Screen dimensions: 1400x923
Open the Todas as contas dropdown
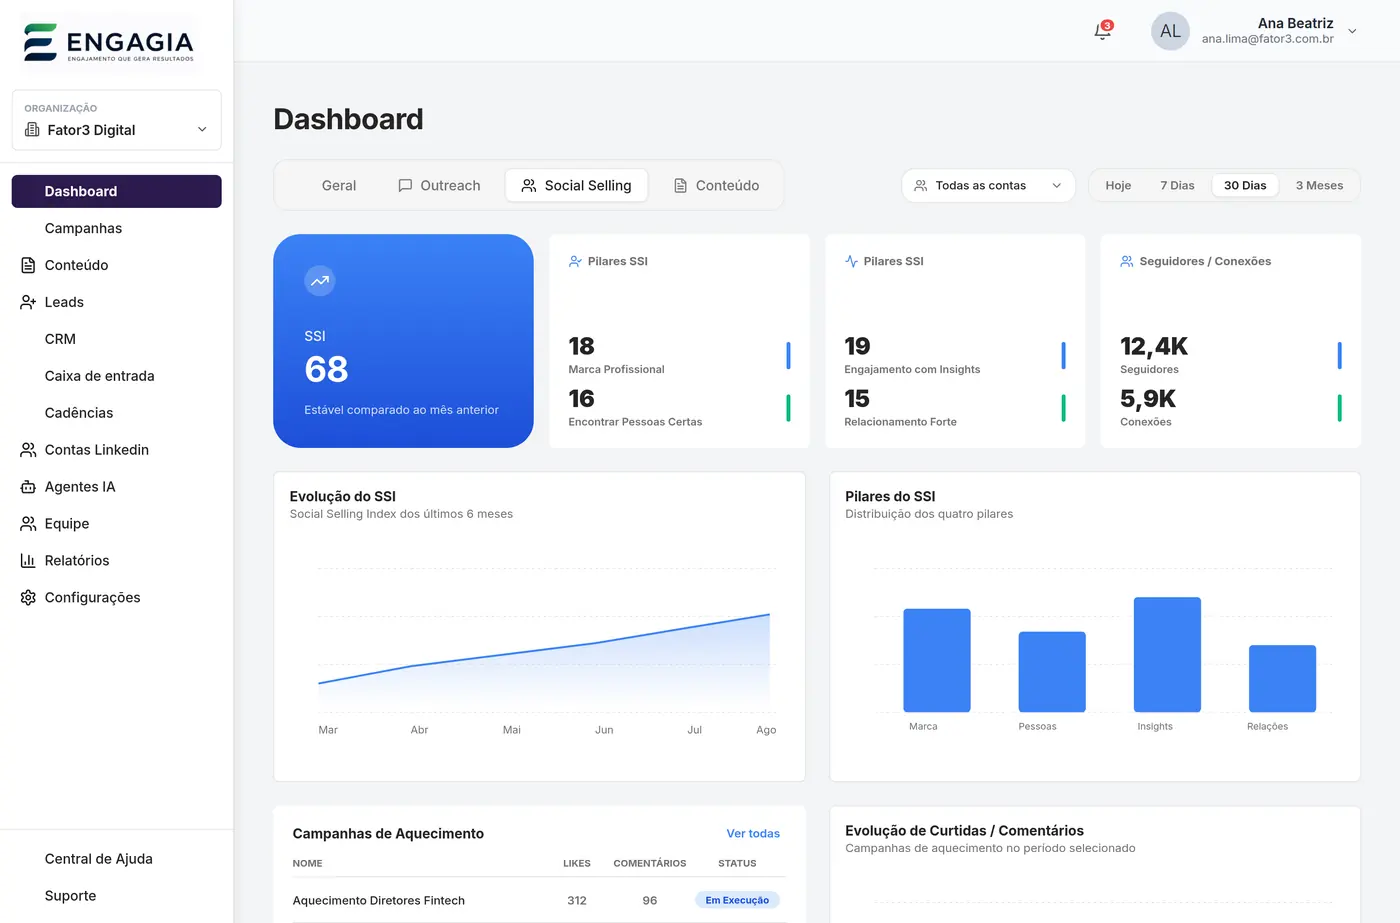pyautogui.click(x=988, y=185)
